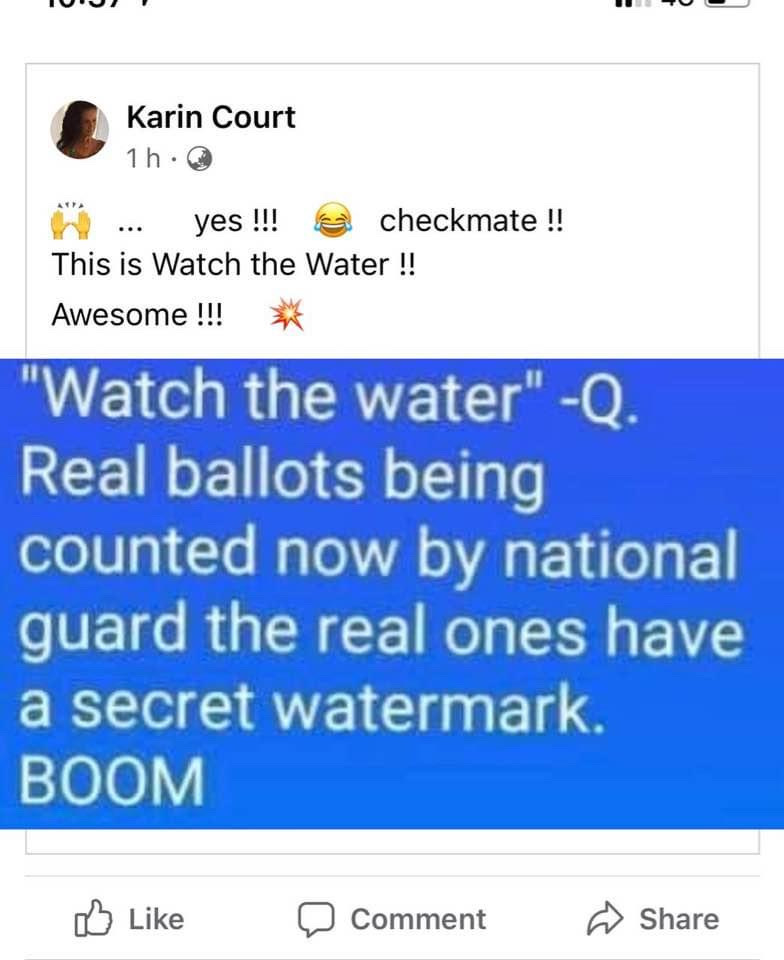The width and height of the screenshot is (784, 960).
Task: Click the red explosion emoji
Action: [288, 315]
